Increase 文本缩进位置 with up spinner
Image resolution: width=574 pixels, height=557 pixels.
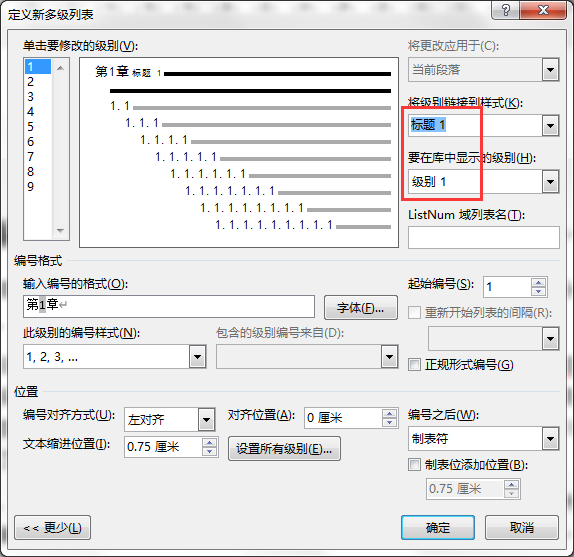coord(209,442)
